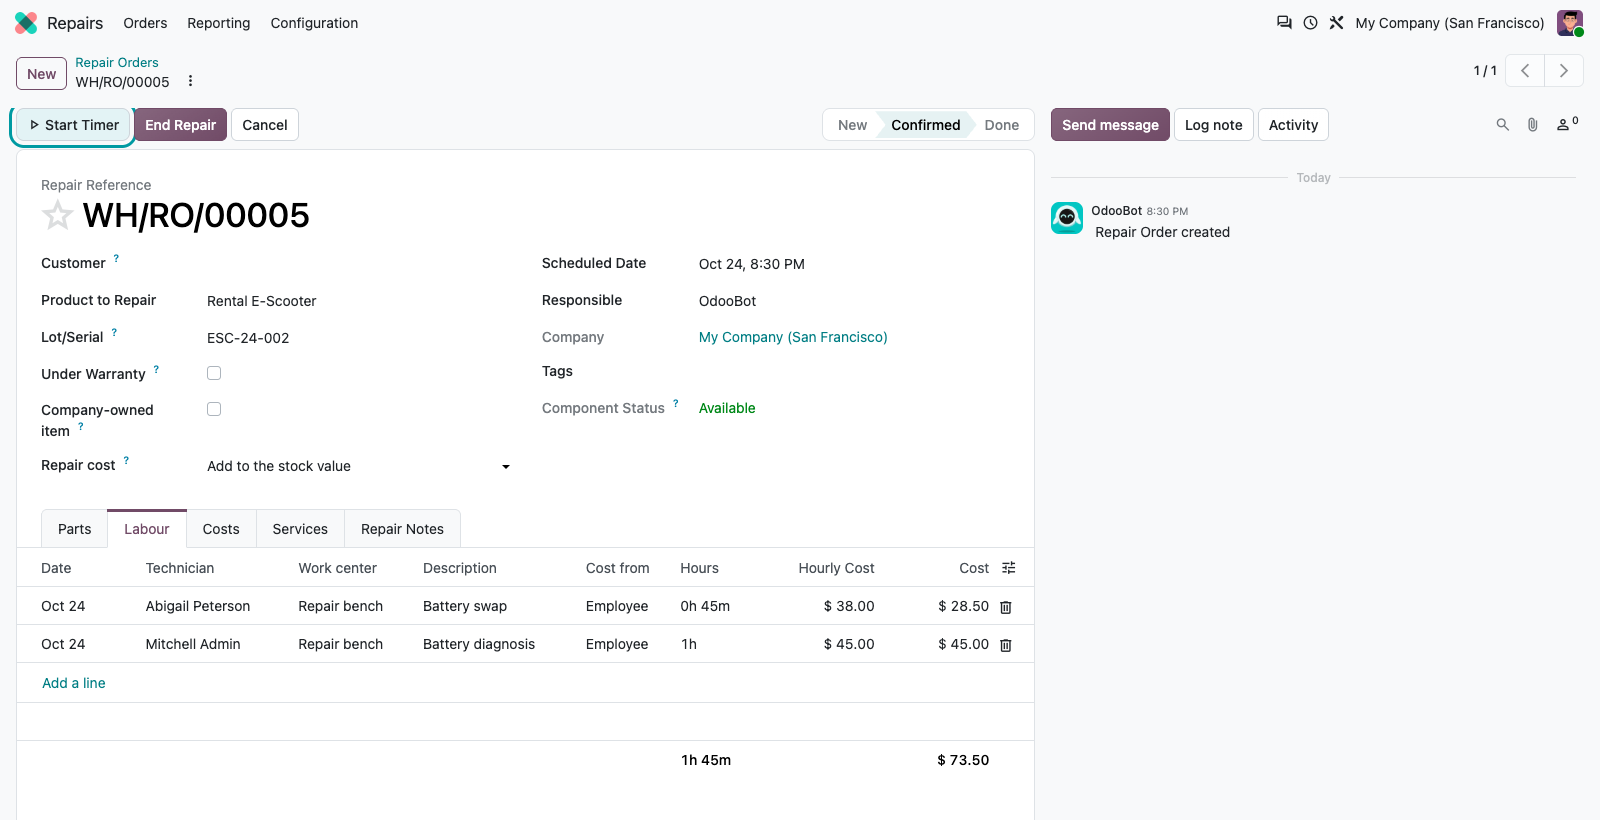Image resolution: width=1600 pixels, height=820 pixels.
Task: Mark repair order as favorite star
Action: tap(57, 215)
